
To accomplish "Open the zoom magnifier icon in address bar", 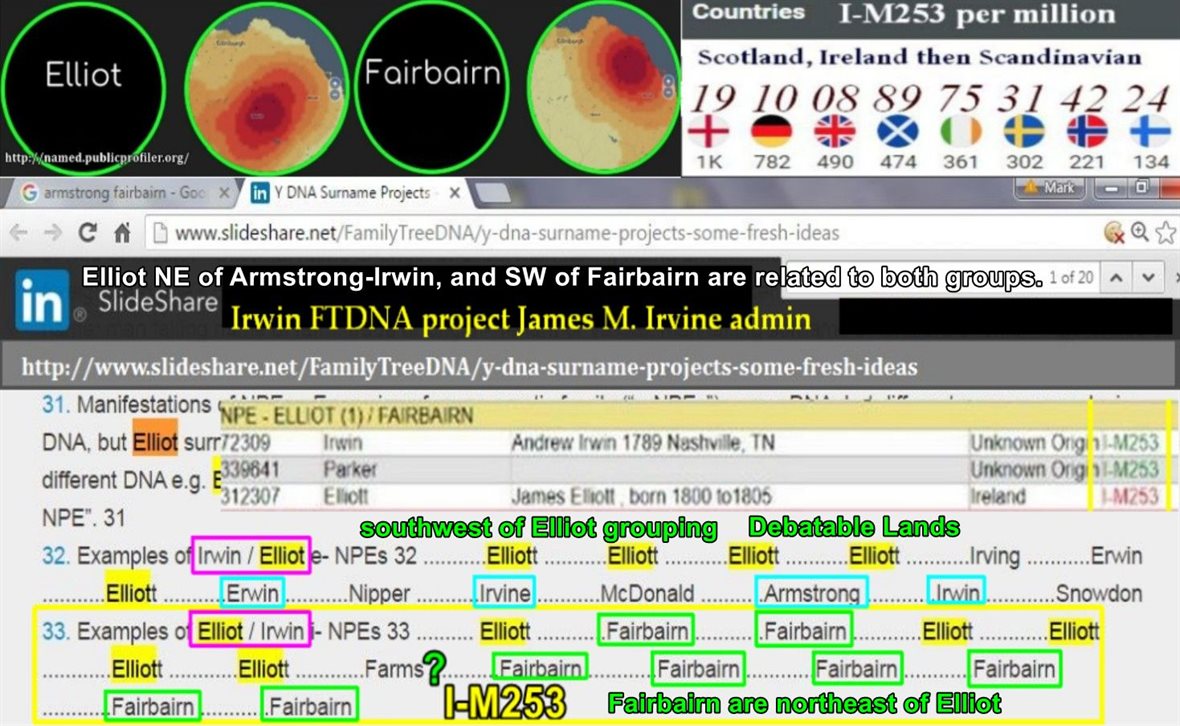I will (x=1140, y=232).
